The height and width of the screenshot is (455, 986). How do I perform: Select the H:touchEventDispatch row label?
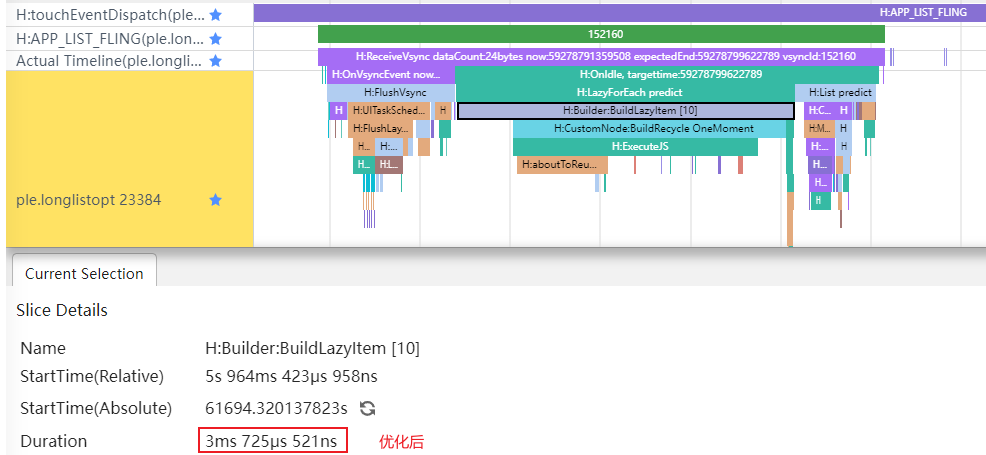110,15
